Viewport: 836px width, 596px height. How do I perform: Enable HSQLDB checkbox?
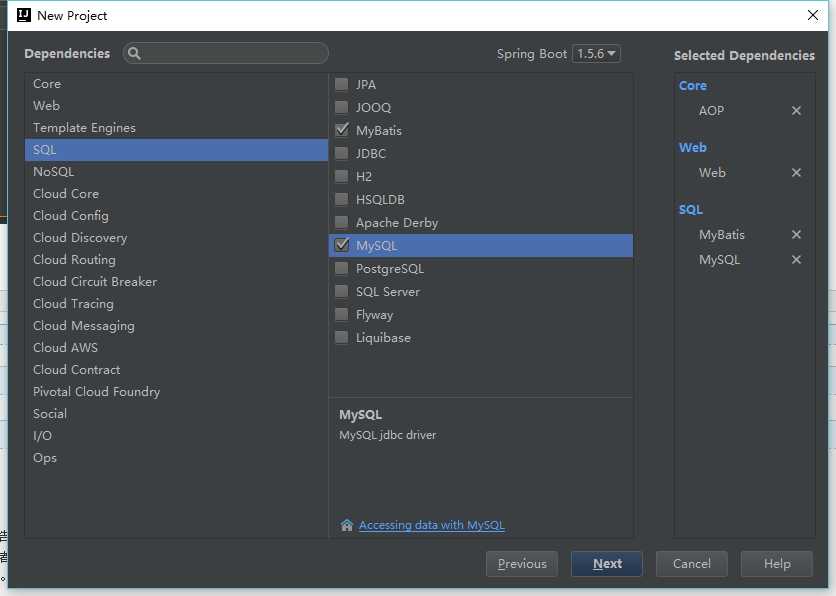click(x=342, y=199)
